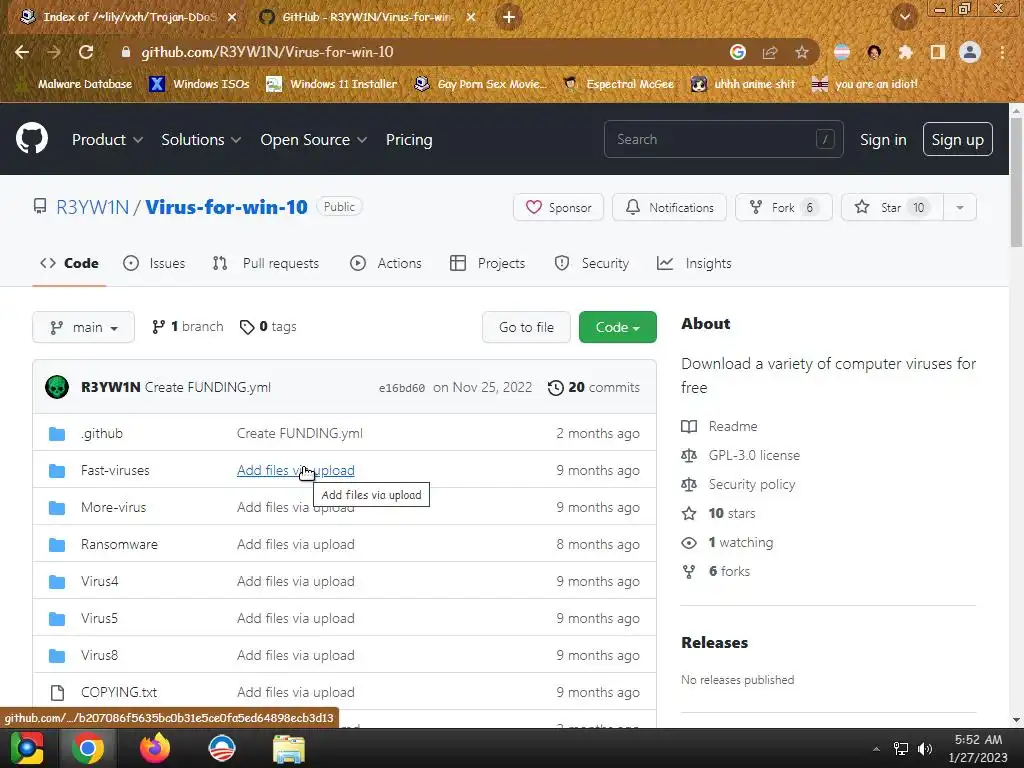This screenshot has width=1024, height=768.
Task: View the 20 commits history
Action: point(594,387)
